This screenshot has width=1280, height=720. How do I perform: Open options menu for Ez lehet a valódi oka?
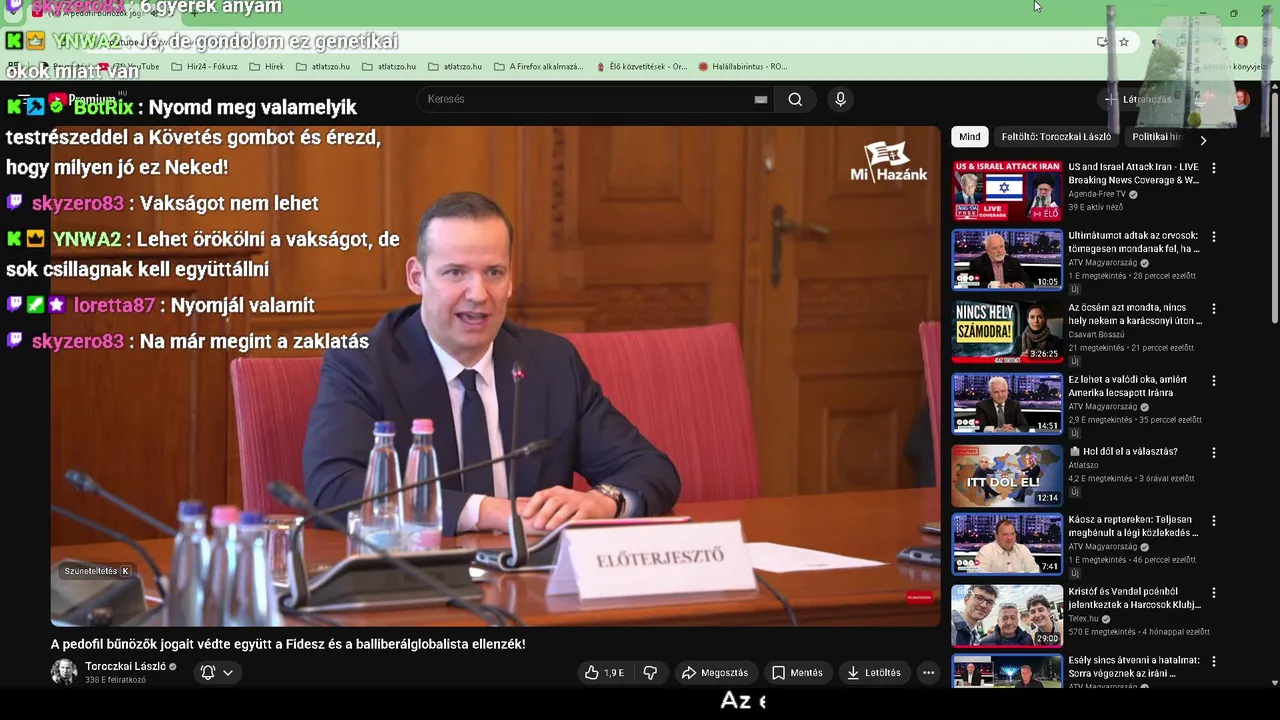[x=1214, y=381]
